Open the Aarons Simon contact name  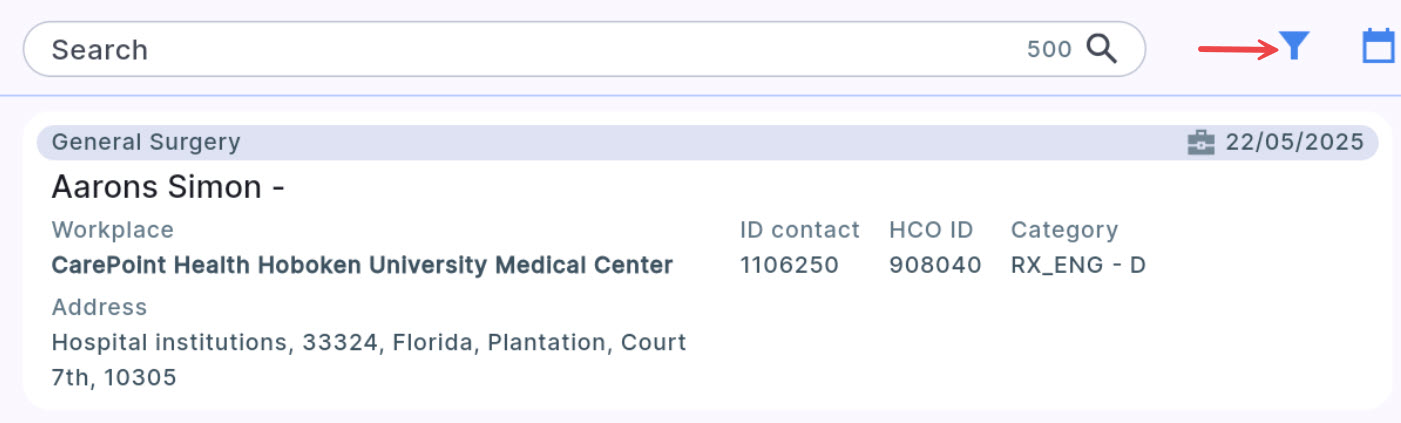[168, 187]
